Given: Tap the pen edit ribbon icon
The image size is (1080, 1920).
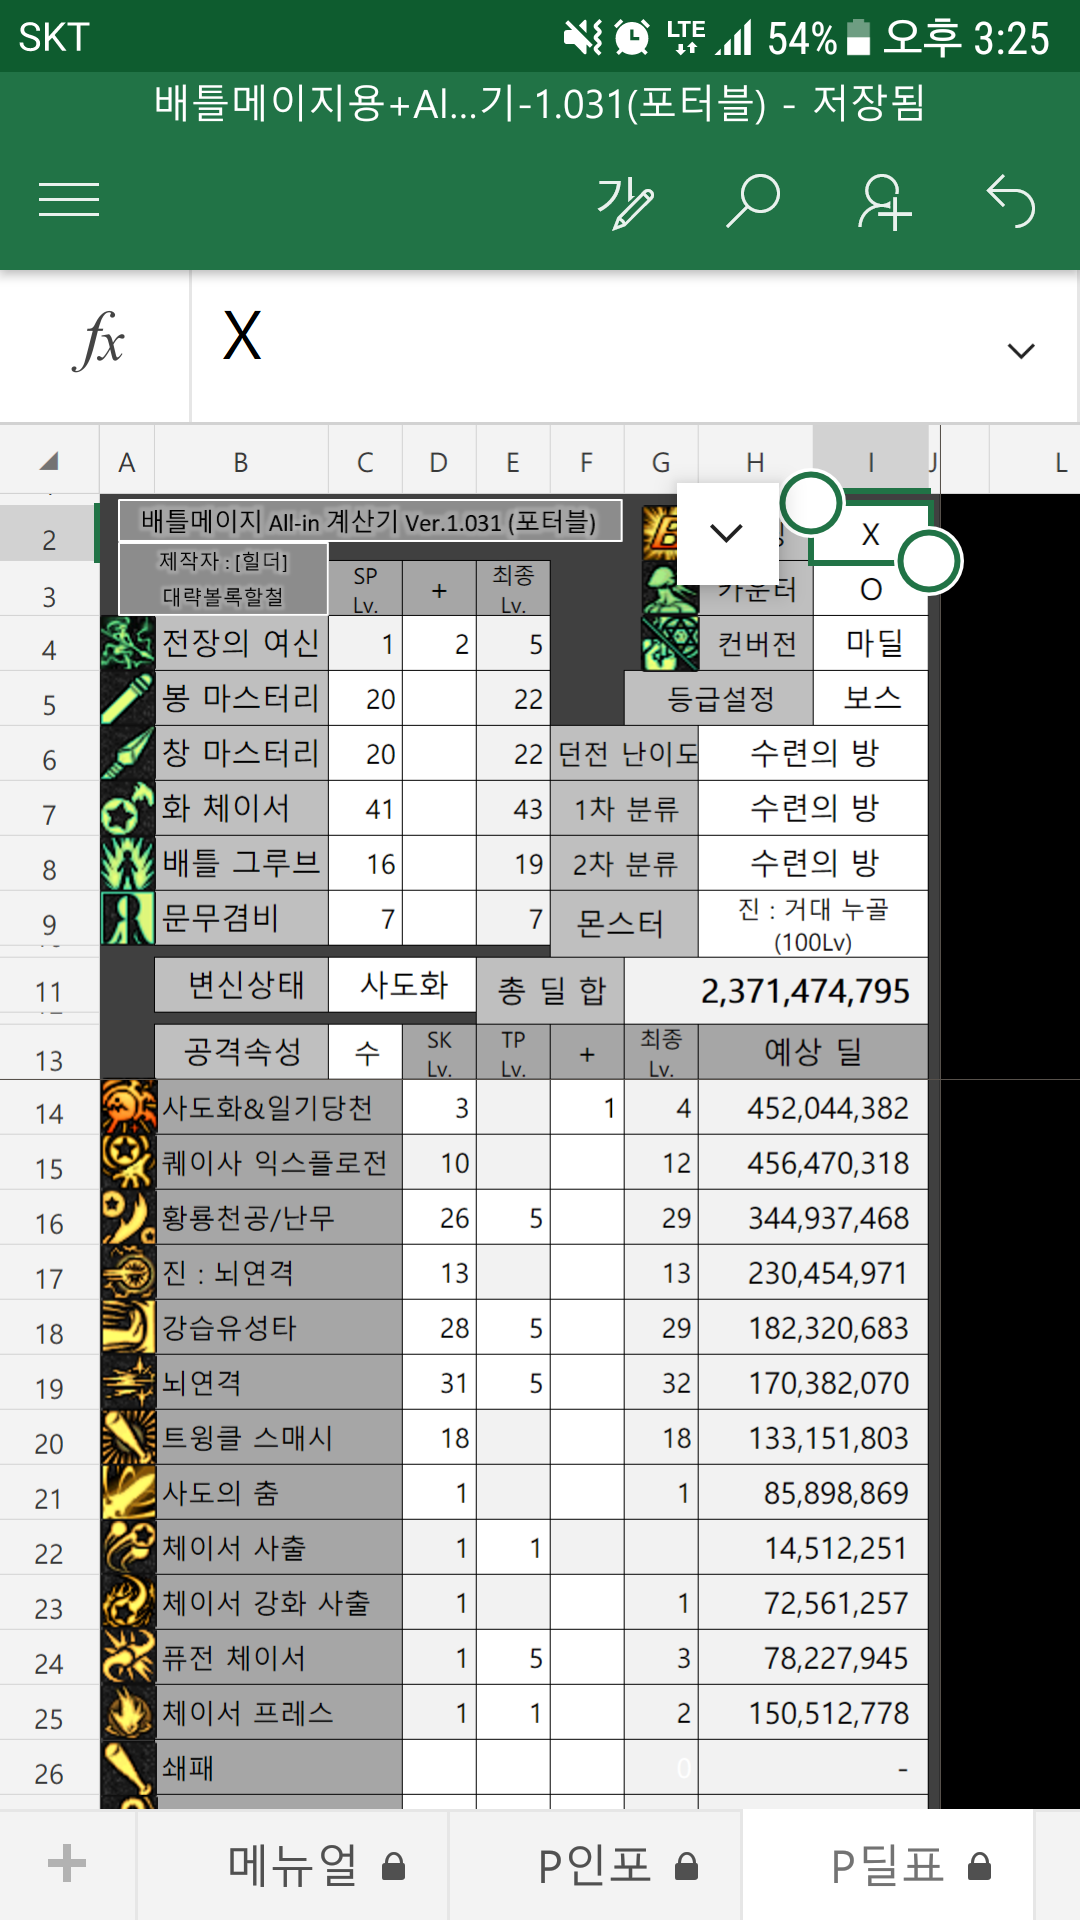Looking at the screenshot, I should pos(625,202).
